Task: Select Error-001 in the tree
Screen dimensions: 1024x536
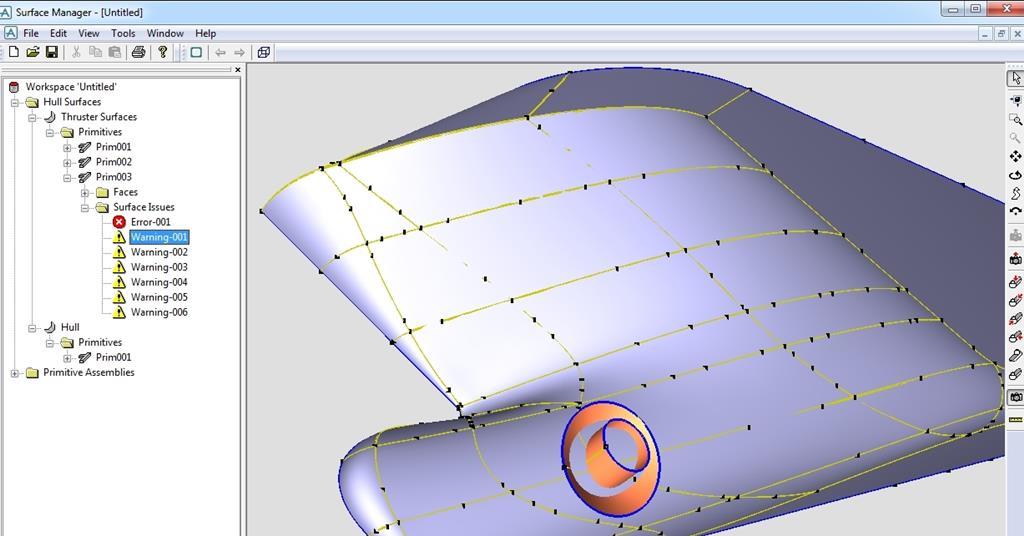Action: coord(150,222)
